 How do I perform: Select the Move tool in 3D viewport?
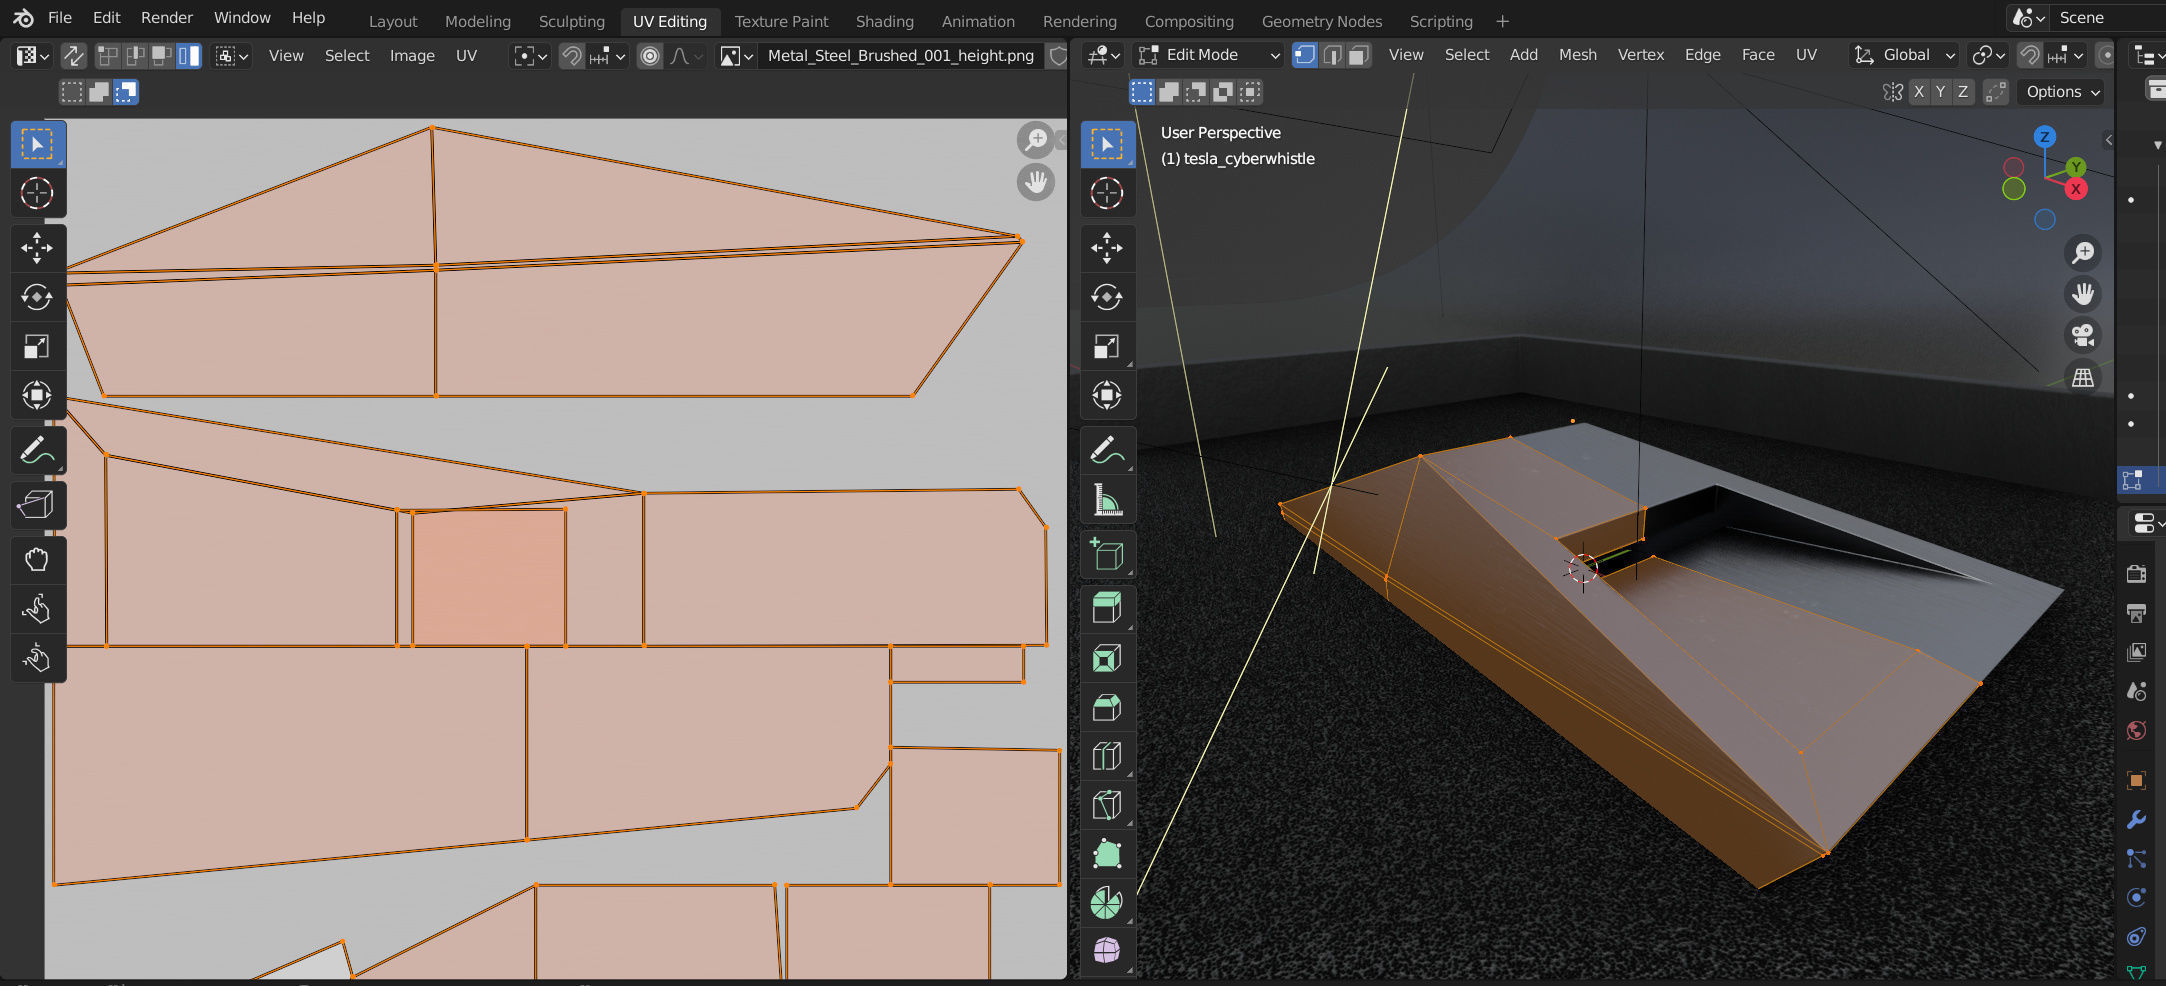coord(1107,248)
